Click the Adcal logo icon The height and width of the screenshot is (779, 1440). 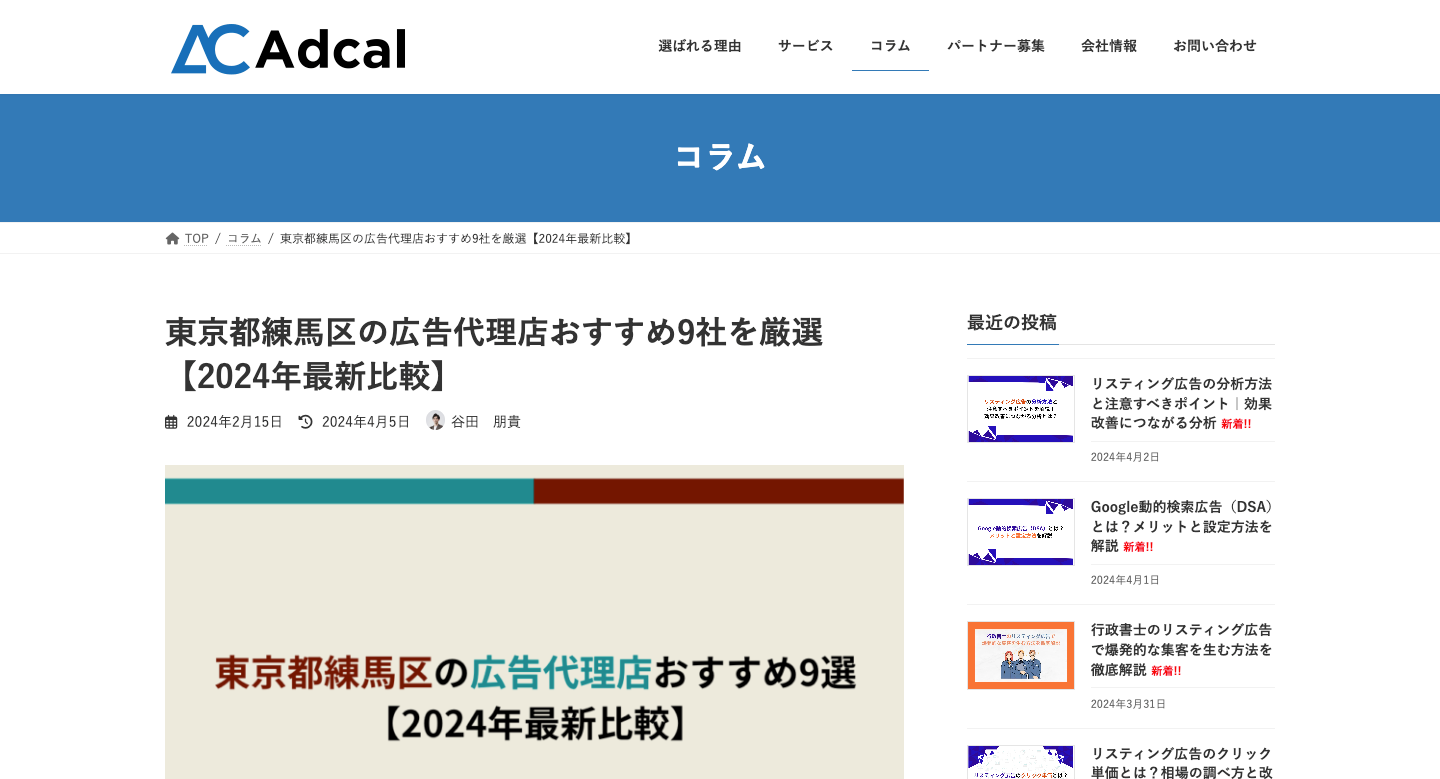(210, 46)
